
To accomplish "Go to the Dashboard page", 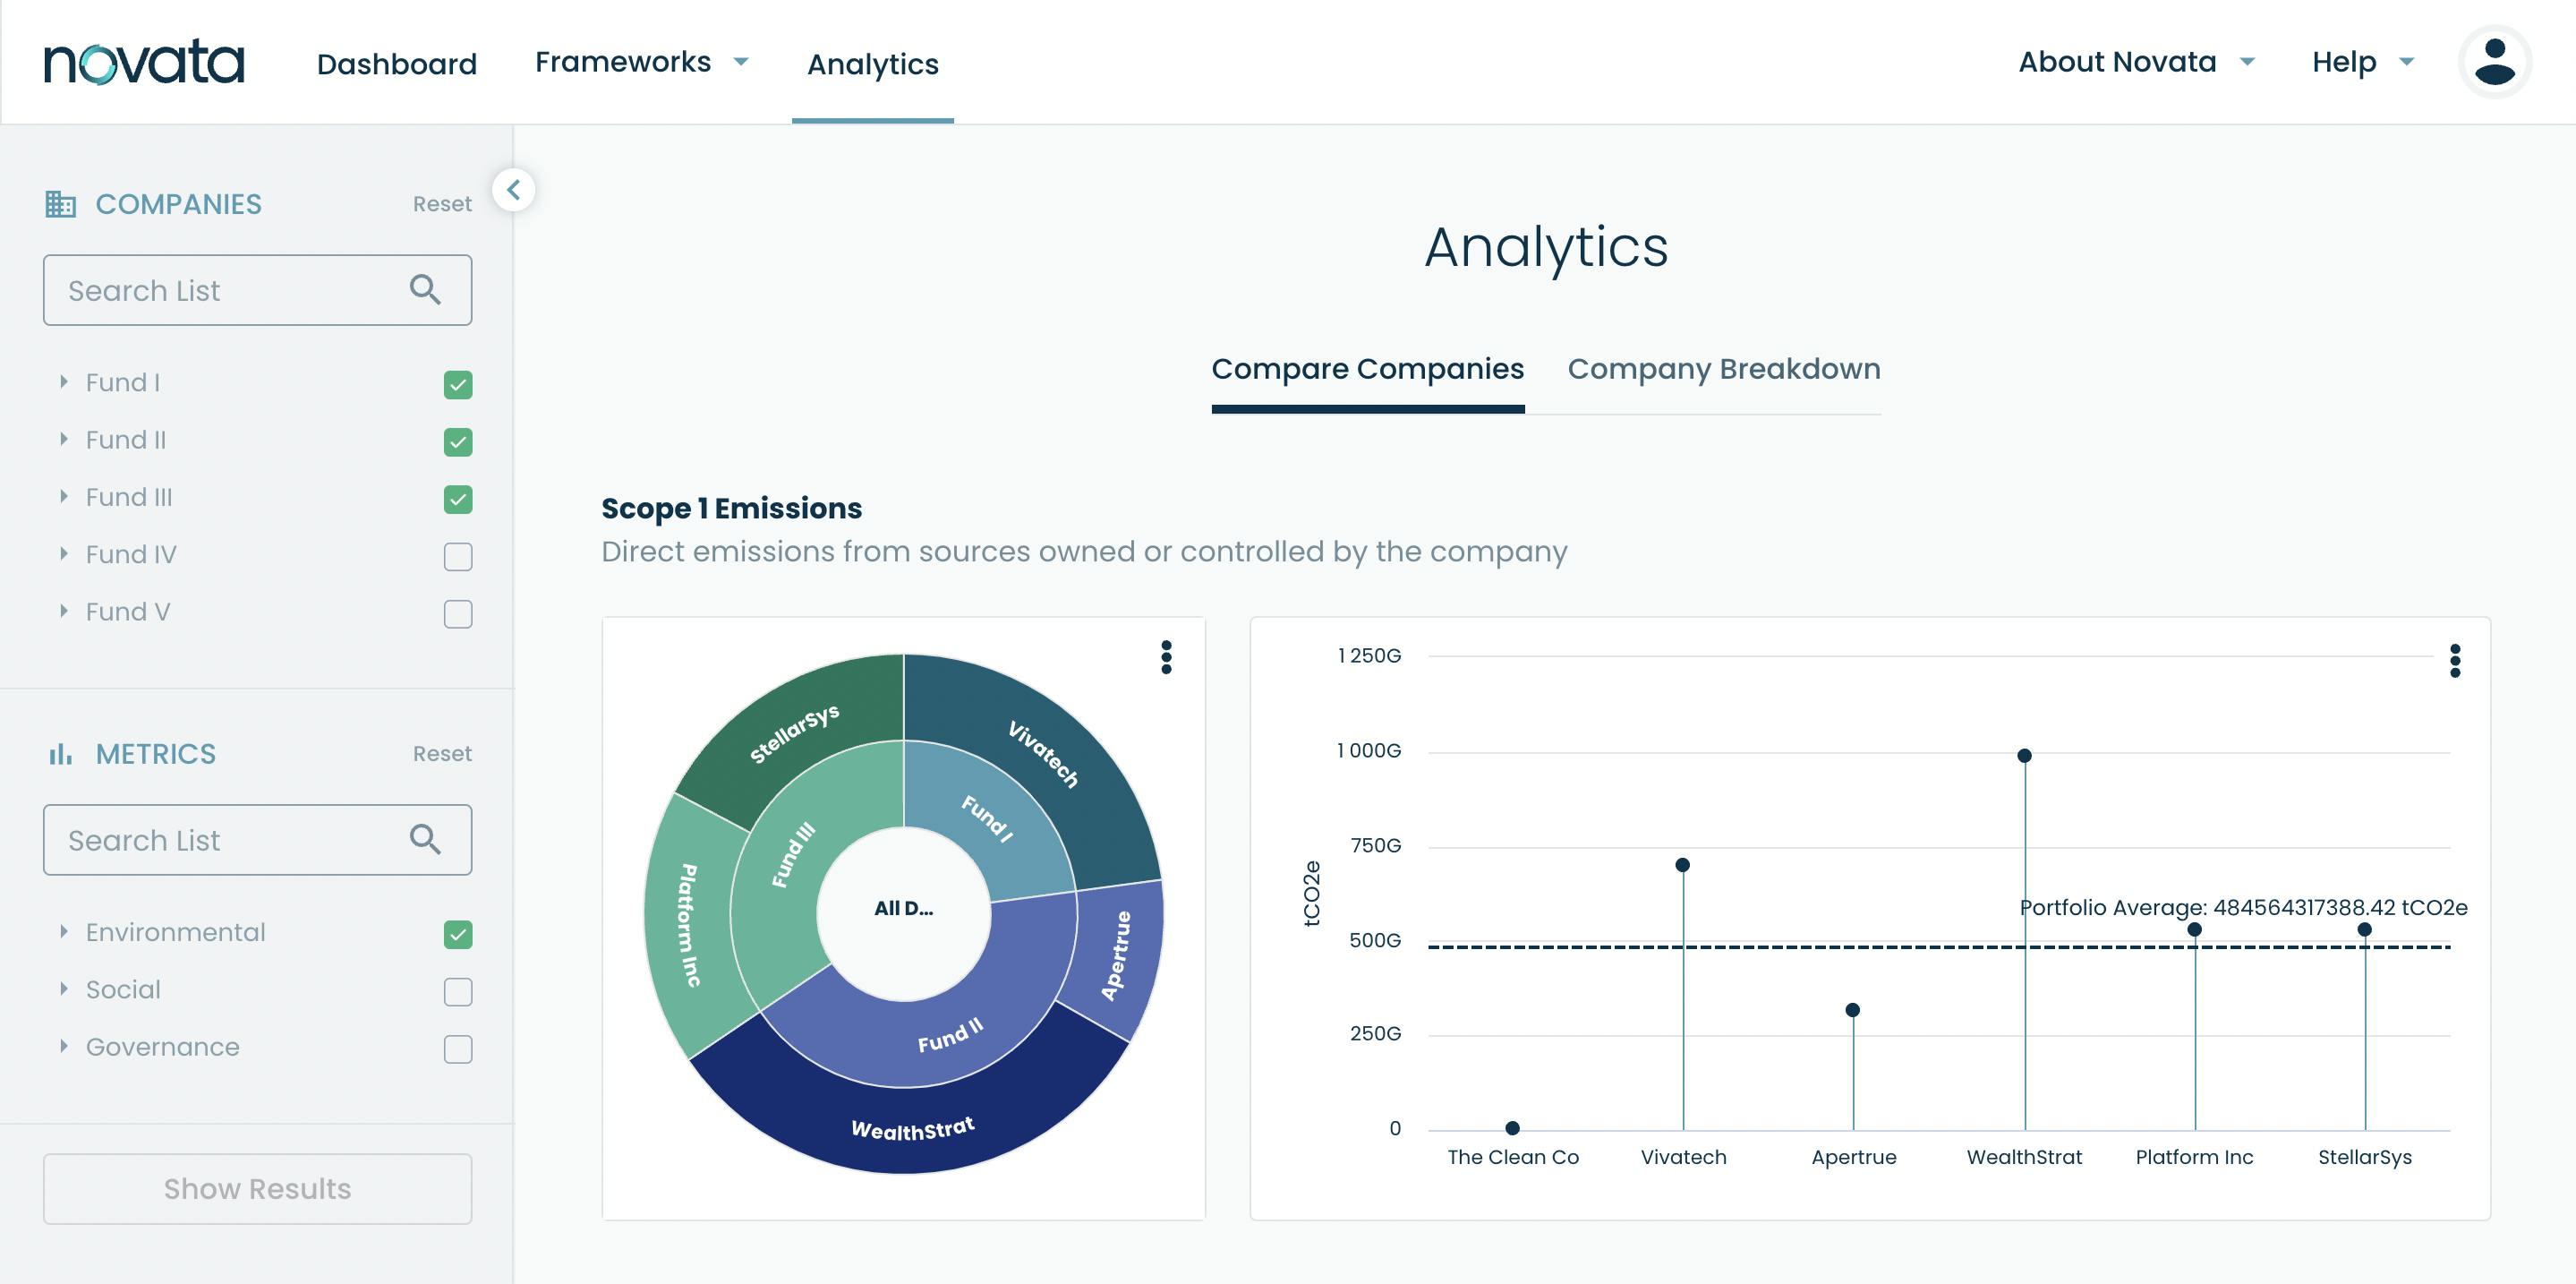I will point(397,64).
